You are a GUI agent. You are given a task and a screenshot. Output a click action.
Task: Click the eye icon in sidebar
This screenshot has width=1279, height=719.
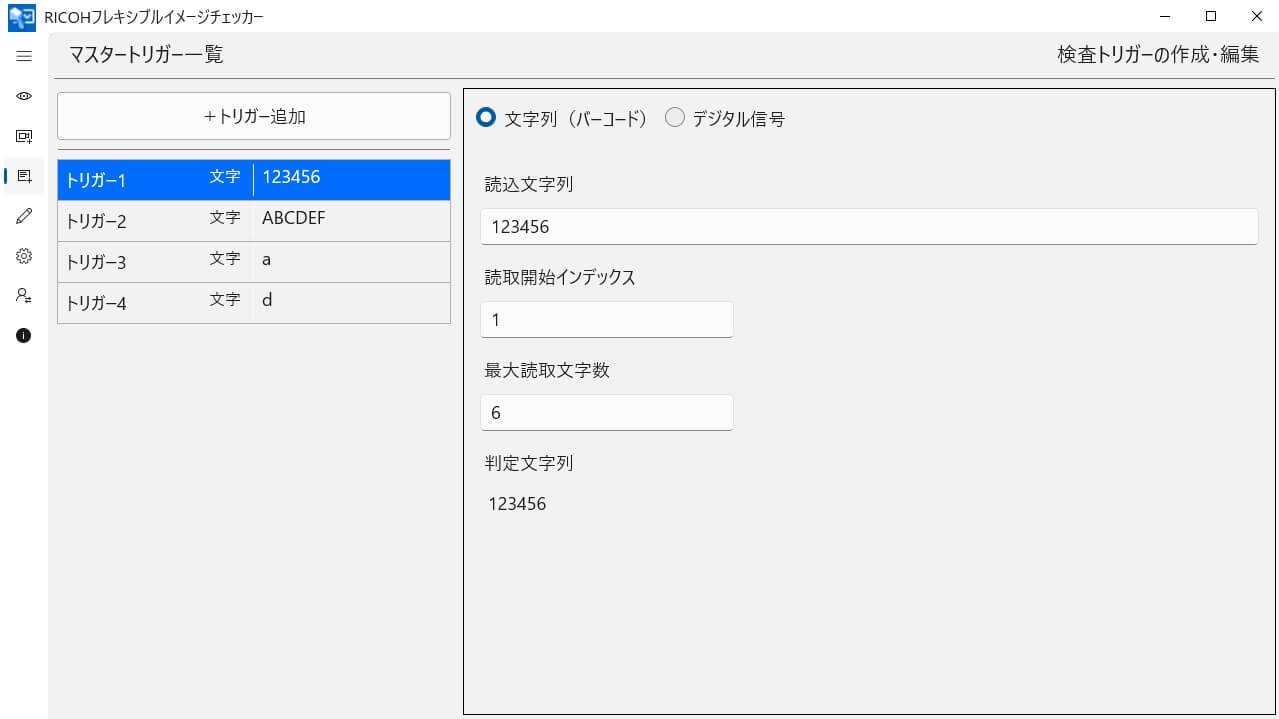pyautogui.click(x=24, y=96)
